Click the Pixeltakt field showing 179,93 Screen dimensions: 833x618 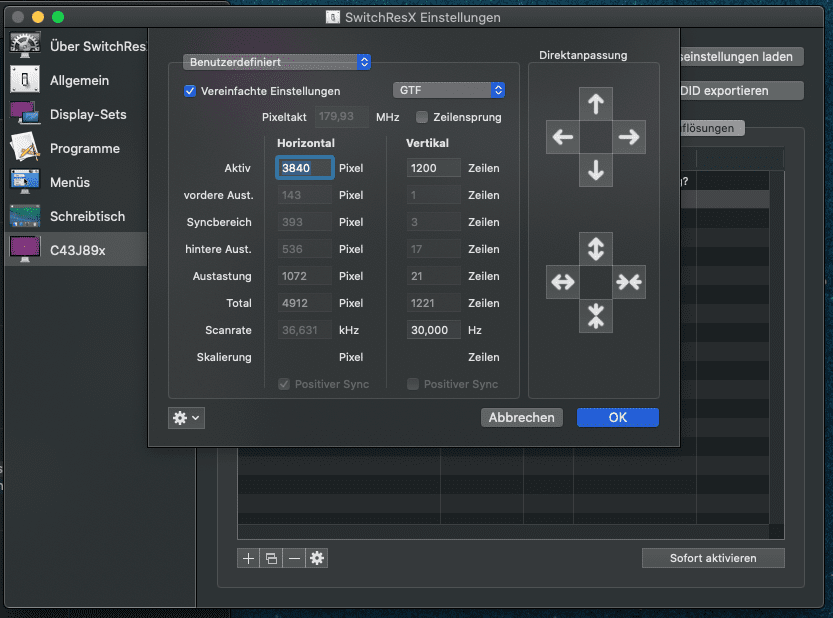342,117
